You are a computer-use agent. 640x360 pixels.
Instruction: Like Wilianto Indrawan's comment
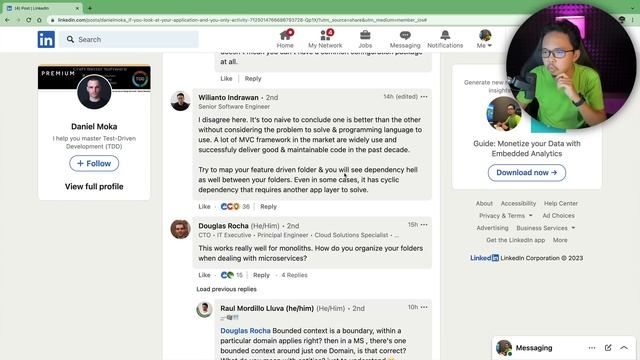(204, 207)
